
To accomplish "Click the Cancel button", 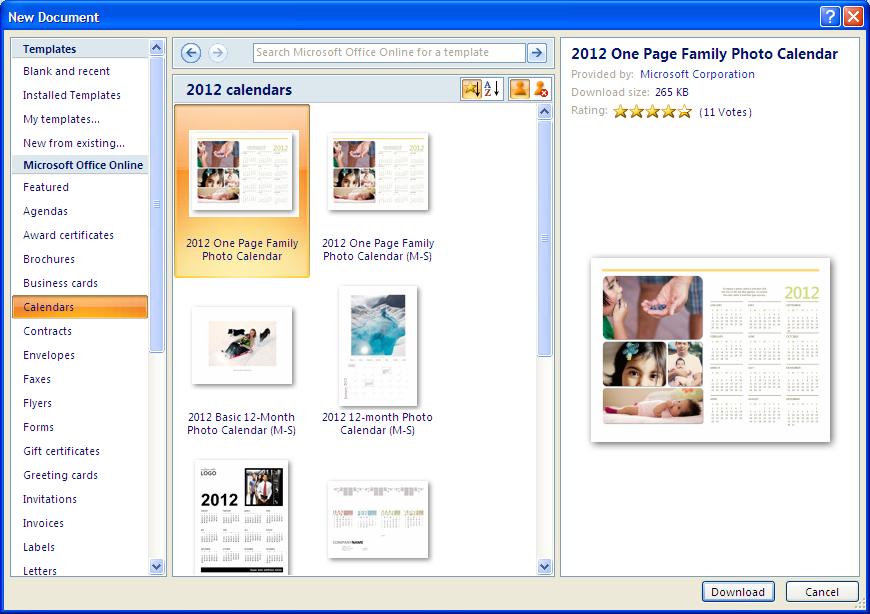I will (x=822, y=591).
